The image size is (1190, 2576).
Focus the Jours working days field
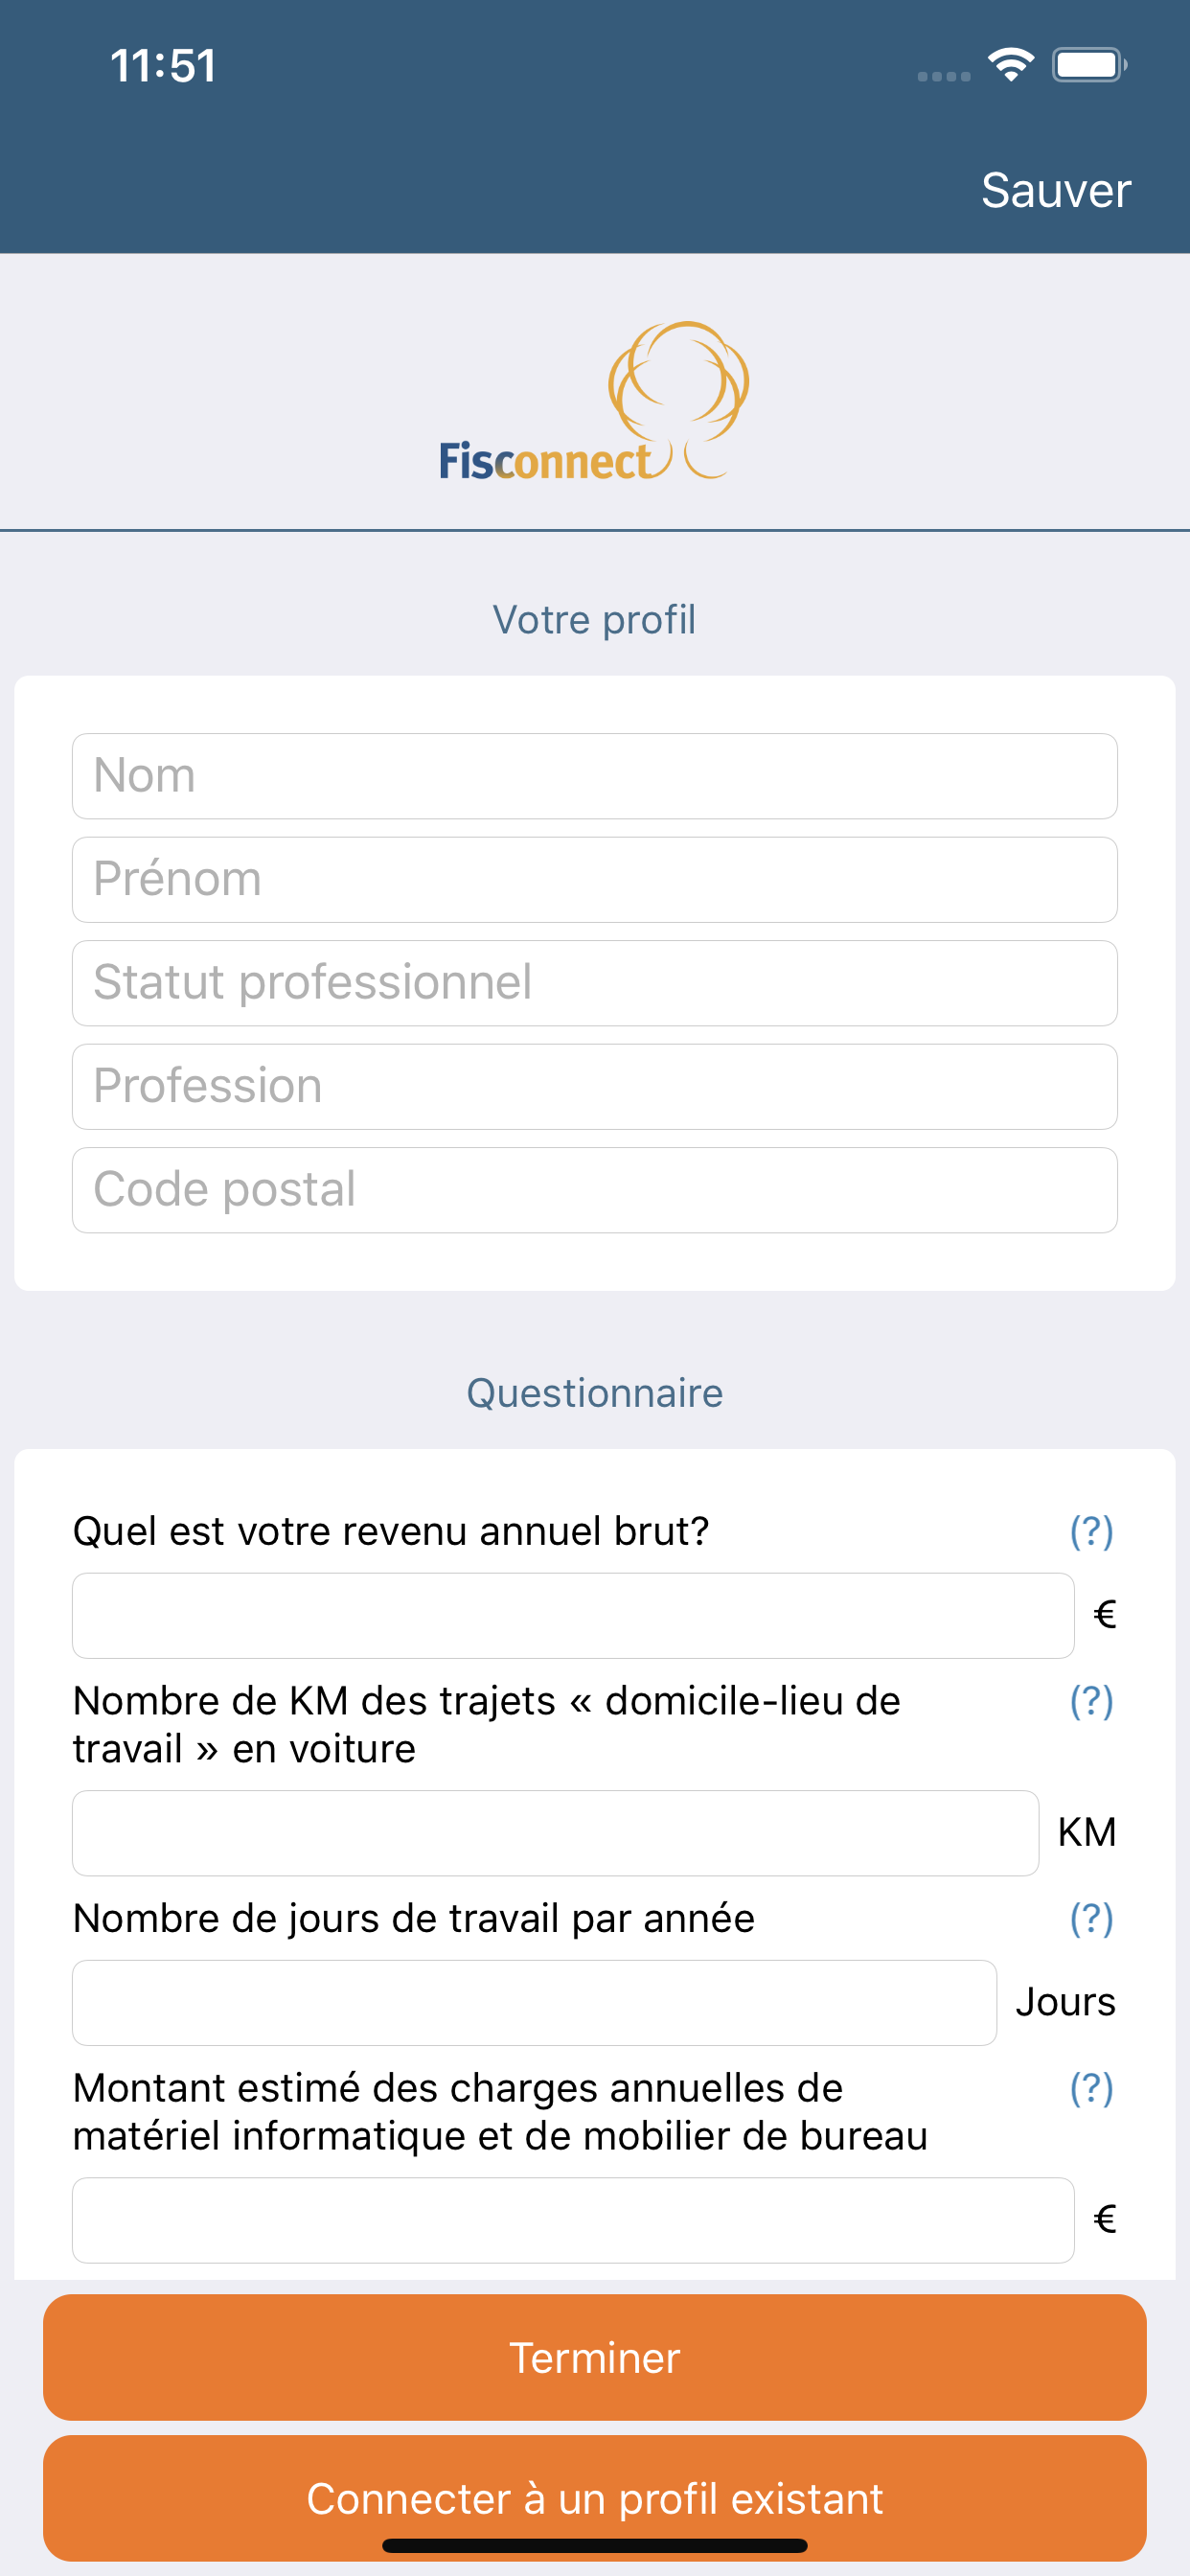point(534,2003)
